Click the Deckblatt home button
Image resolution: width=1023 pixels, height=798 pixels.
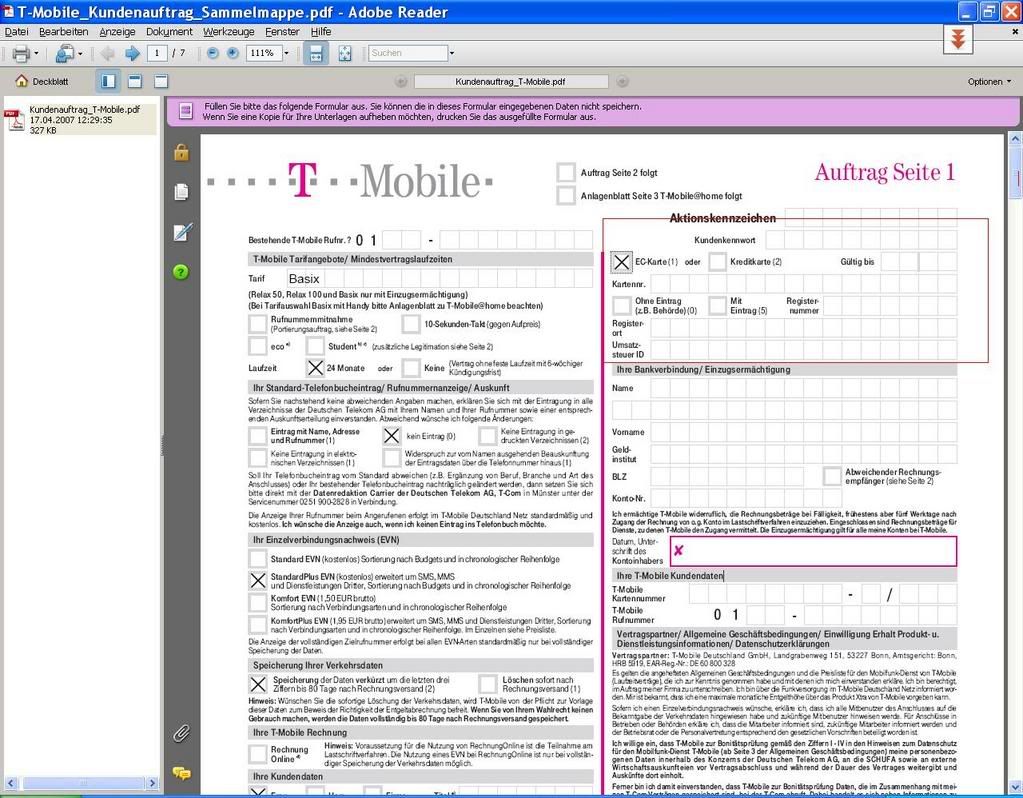(x=42, y=82)
